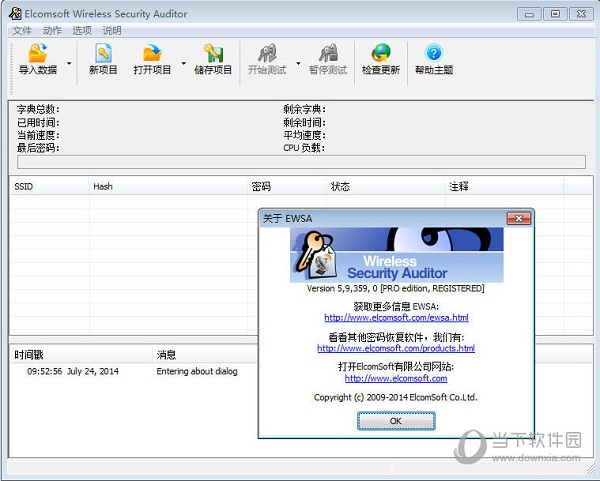Open the elcomsoft.com/products.html link
Screen dimensions: 600x481
(396, 348)
